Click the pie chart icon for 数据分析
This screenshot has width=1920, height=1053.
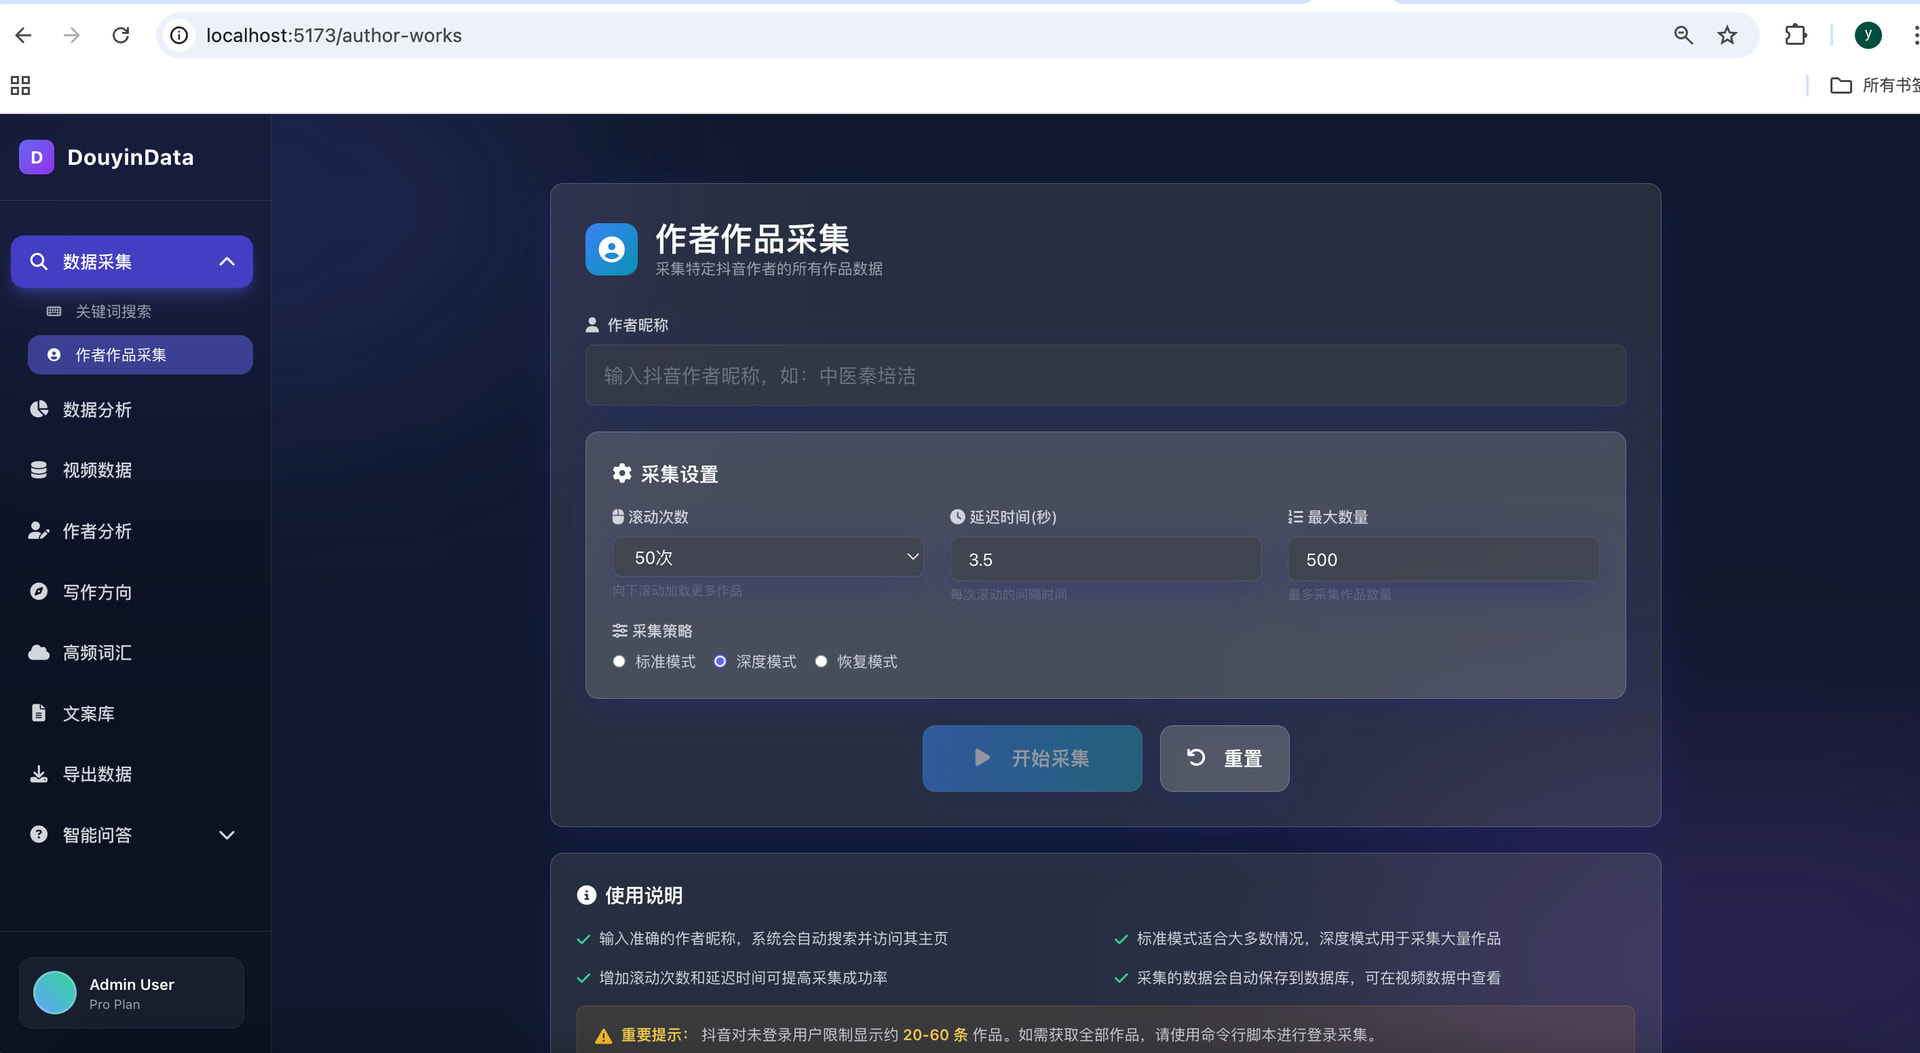click(39, 409)
